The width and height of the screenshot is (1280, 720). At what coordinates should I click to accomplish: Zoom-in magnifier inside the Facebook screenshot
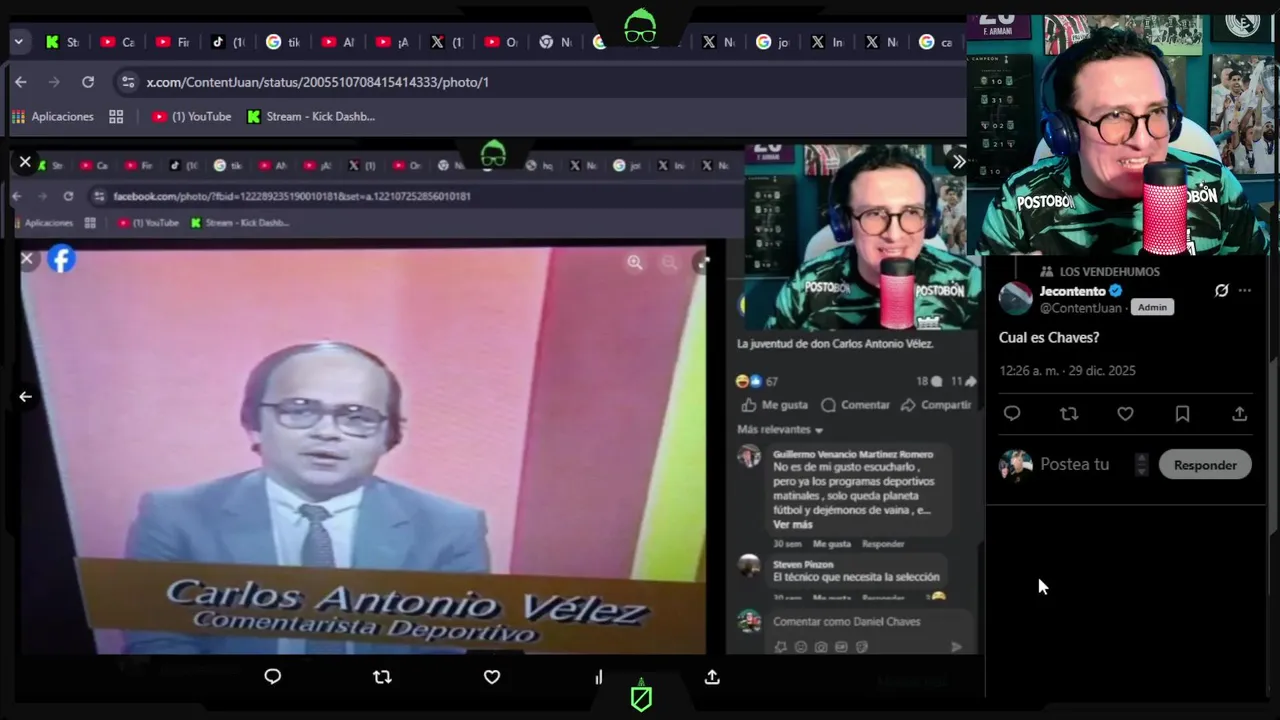(635, 262)
